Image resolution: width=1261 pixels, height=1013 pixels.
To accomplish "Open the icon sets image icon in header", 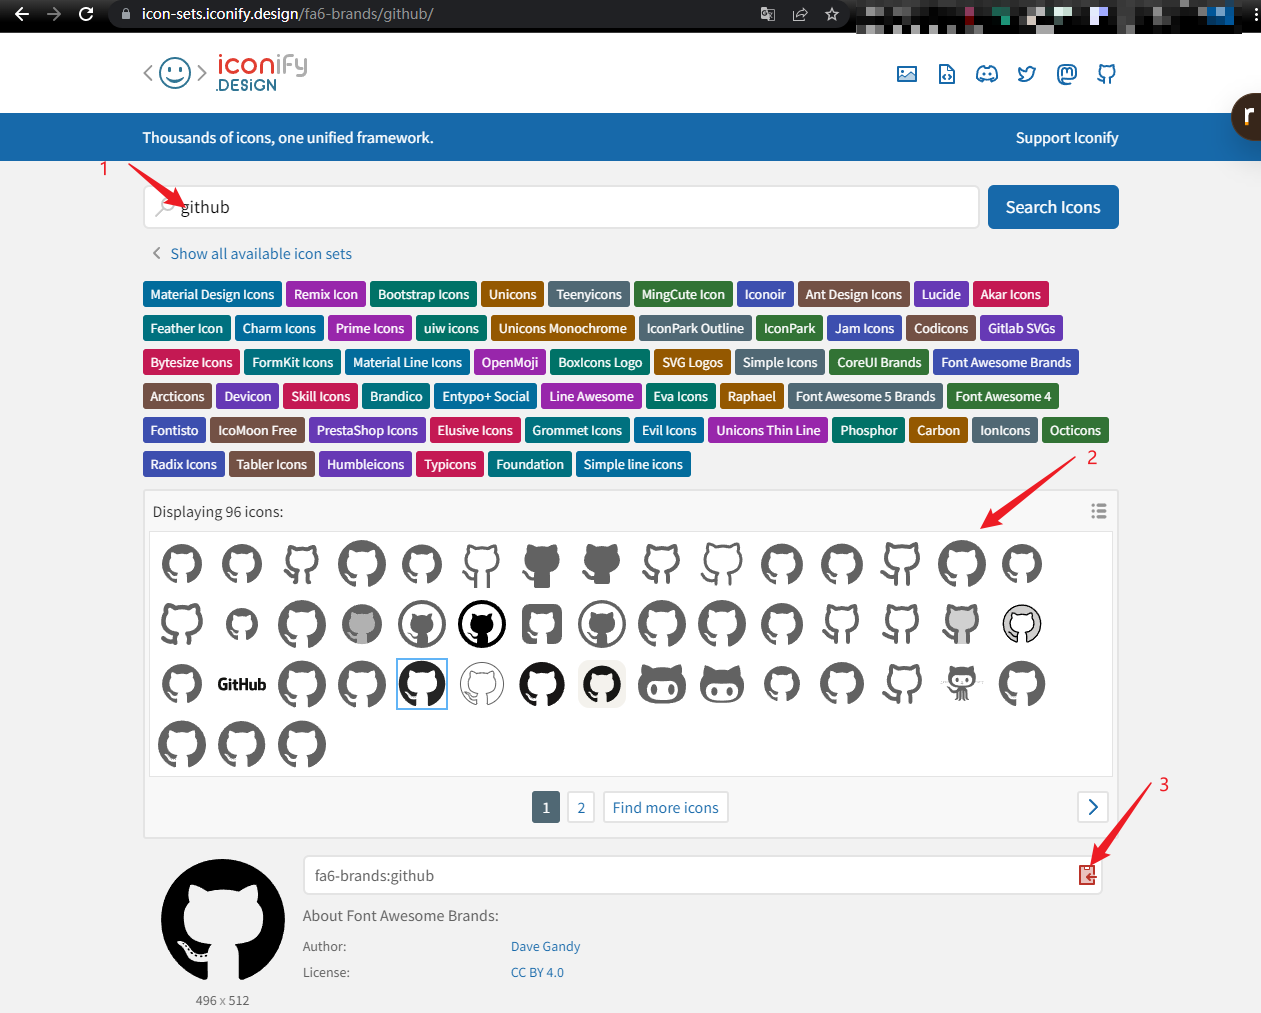I will pos(907,74).
